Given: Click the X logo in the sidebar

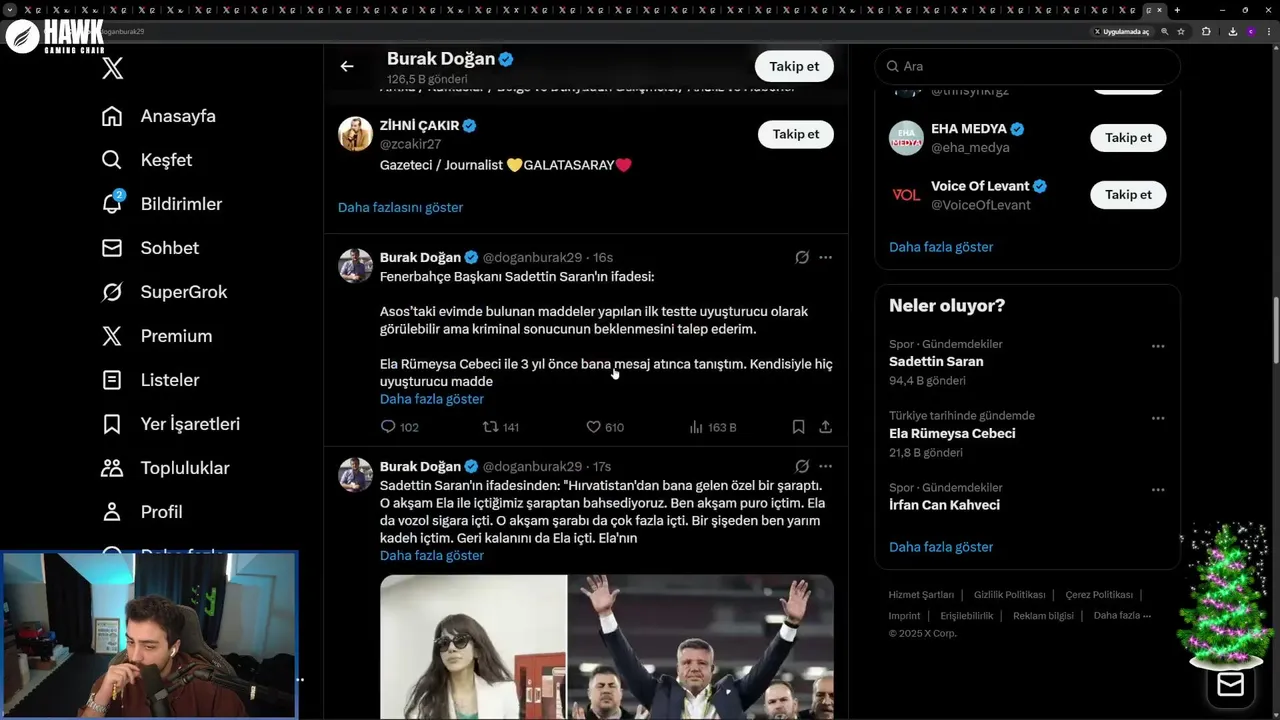Looking at the screenshot, I should (x=113, y=68).
